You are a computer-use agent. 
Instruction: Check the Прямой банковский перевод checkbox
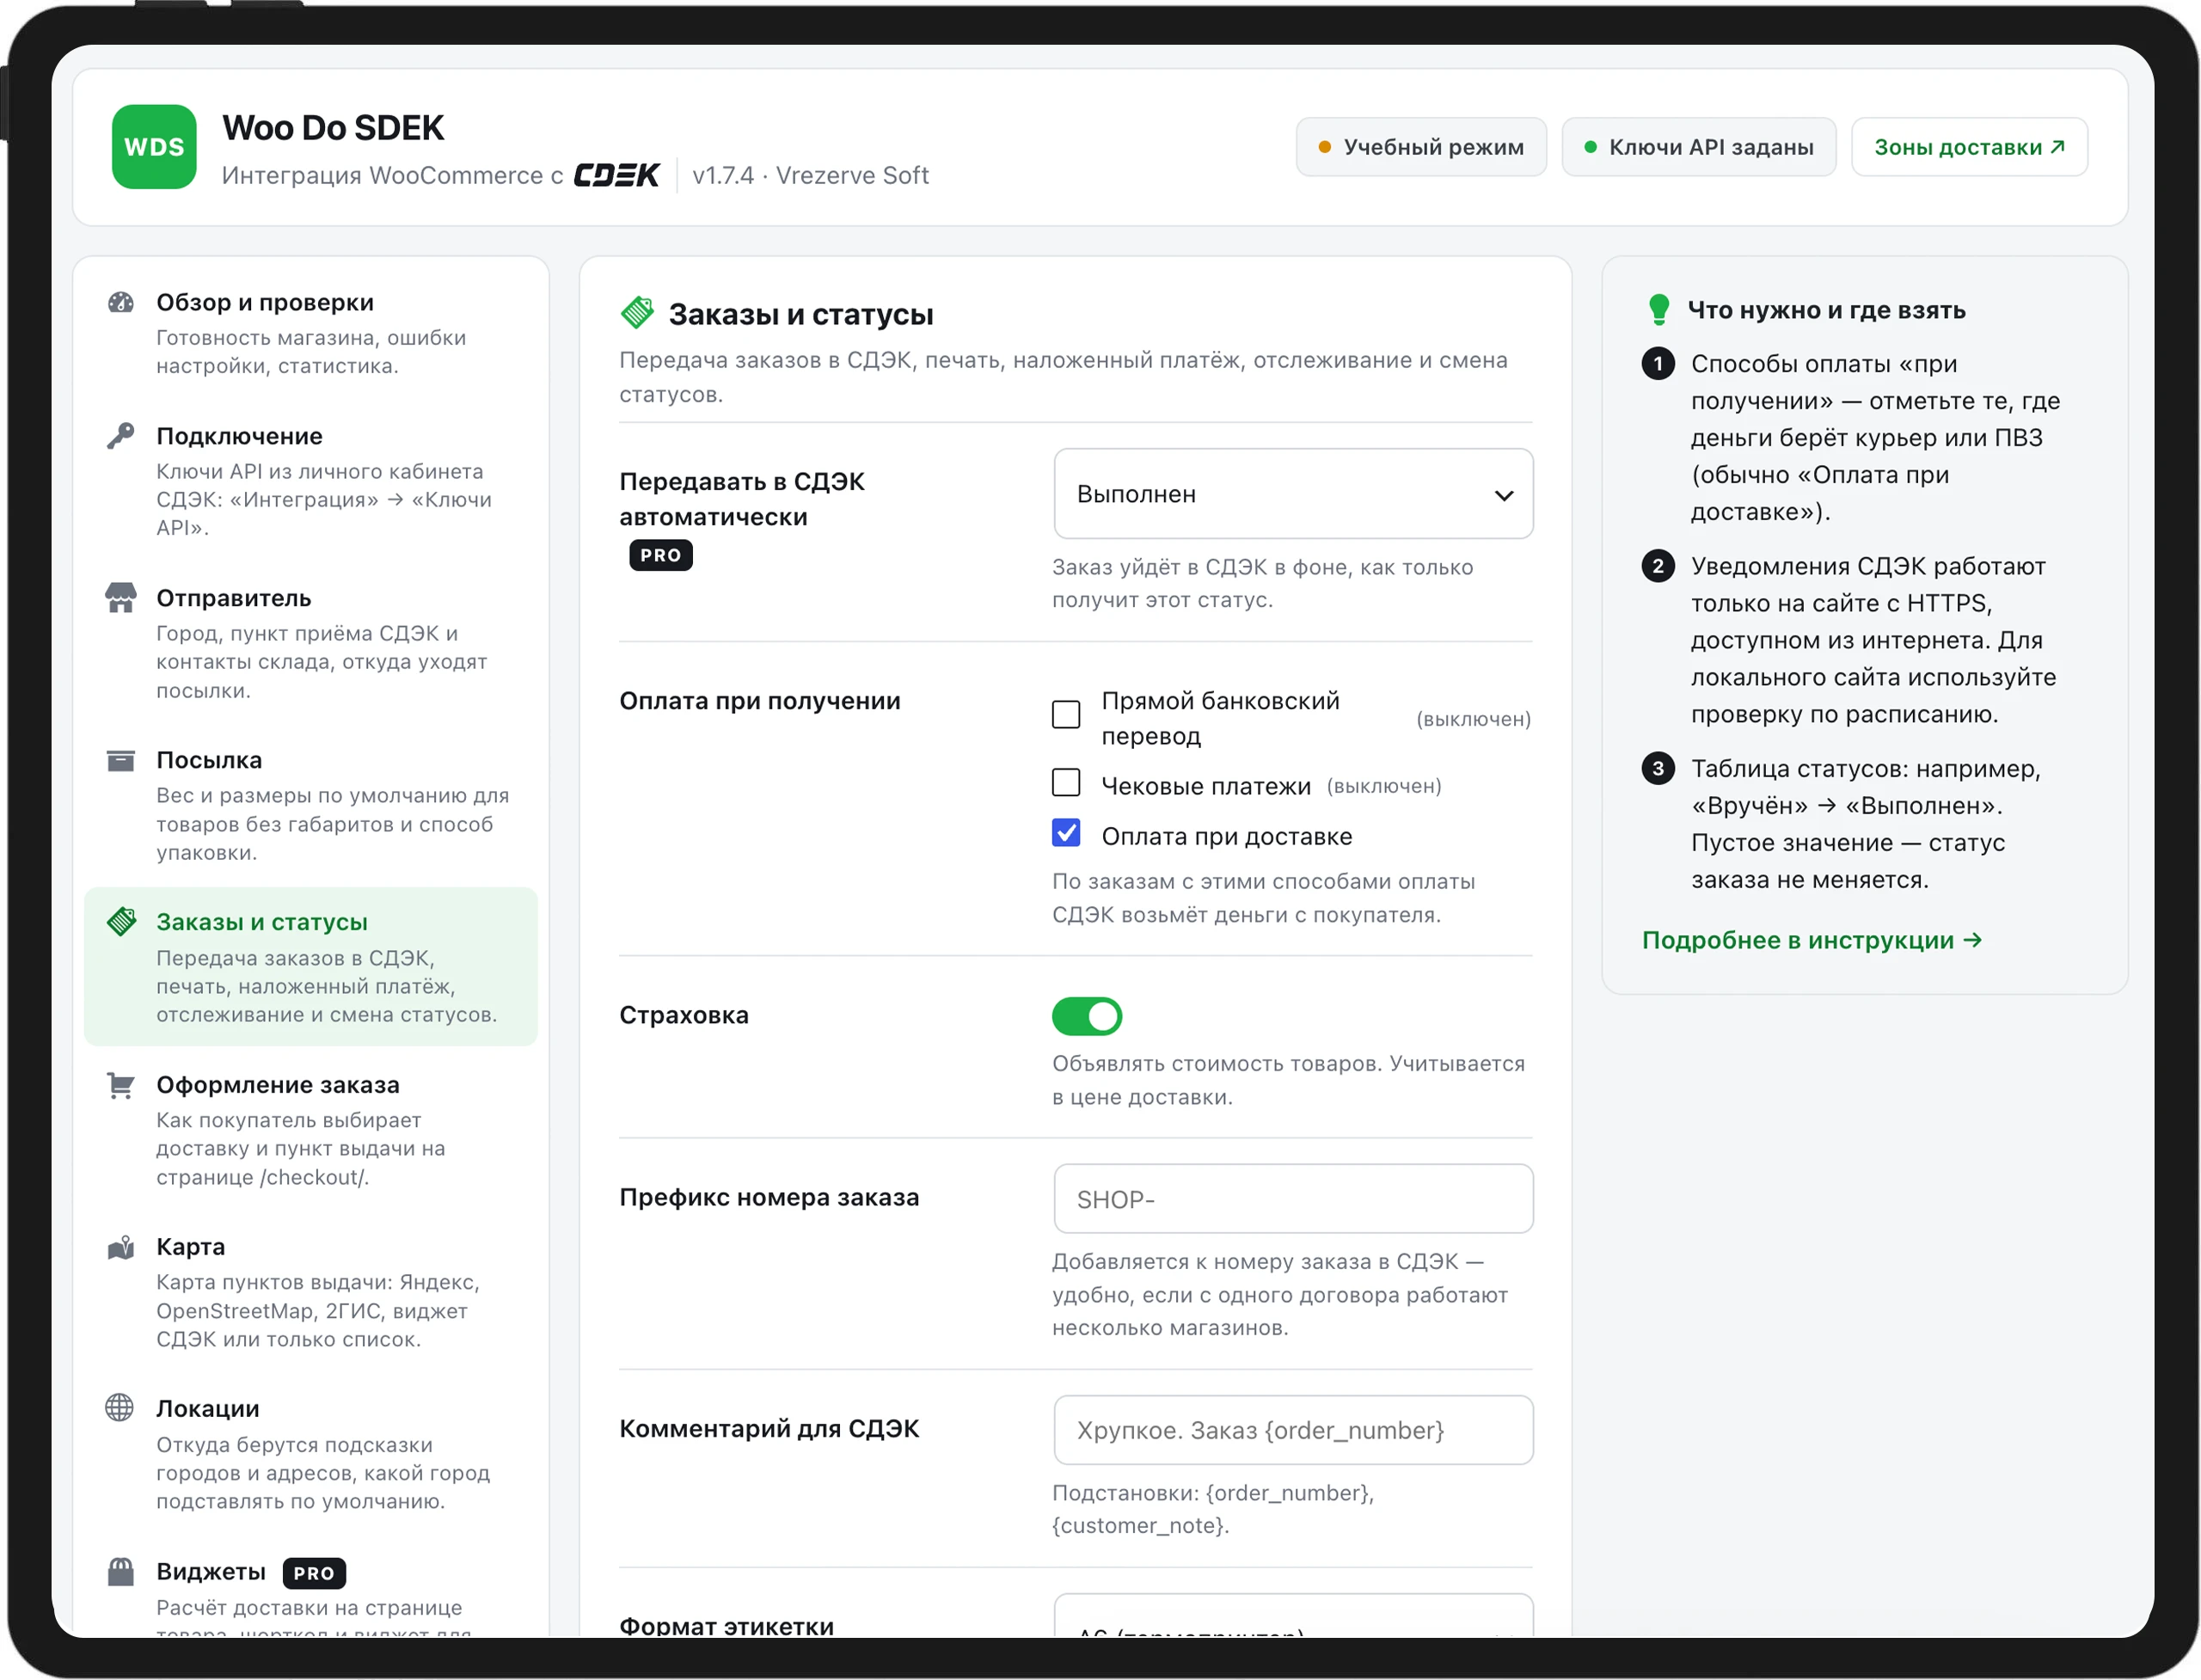(x=1066, y=715)
